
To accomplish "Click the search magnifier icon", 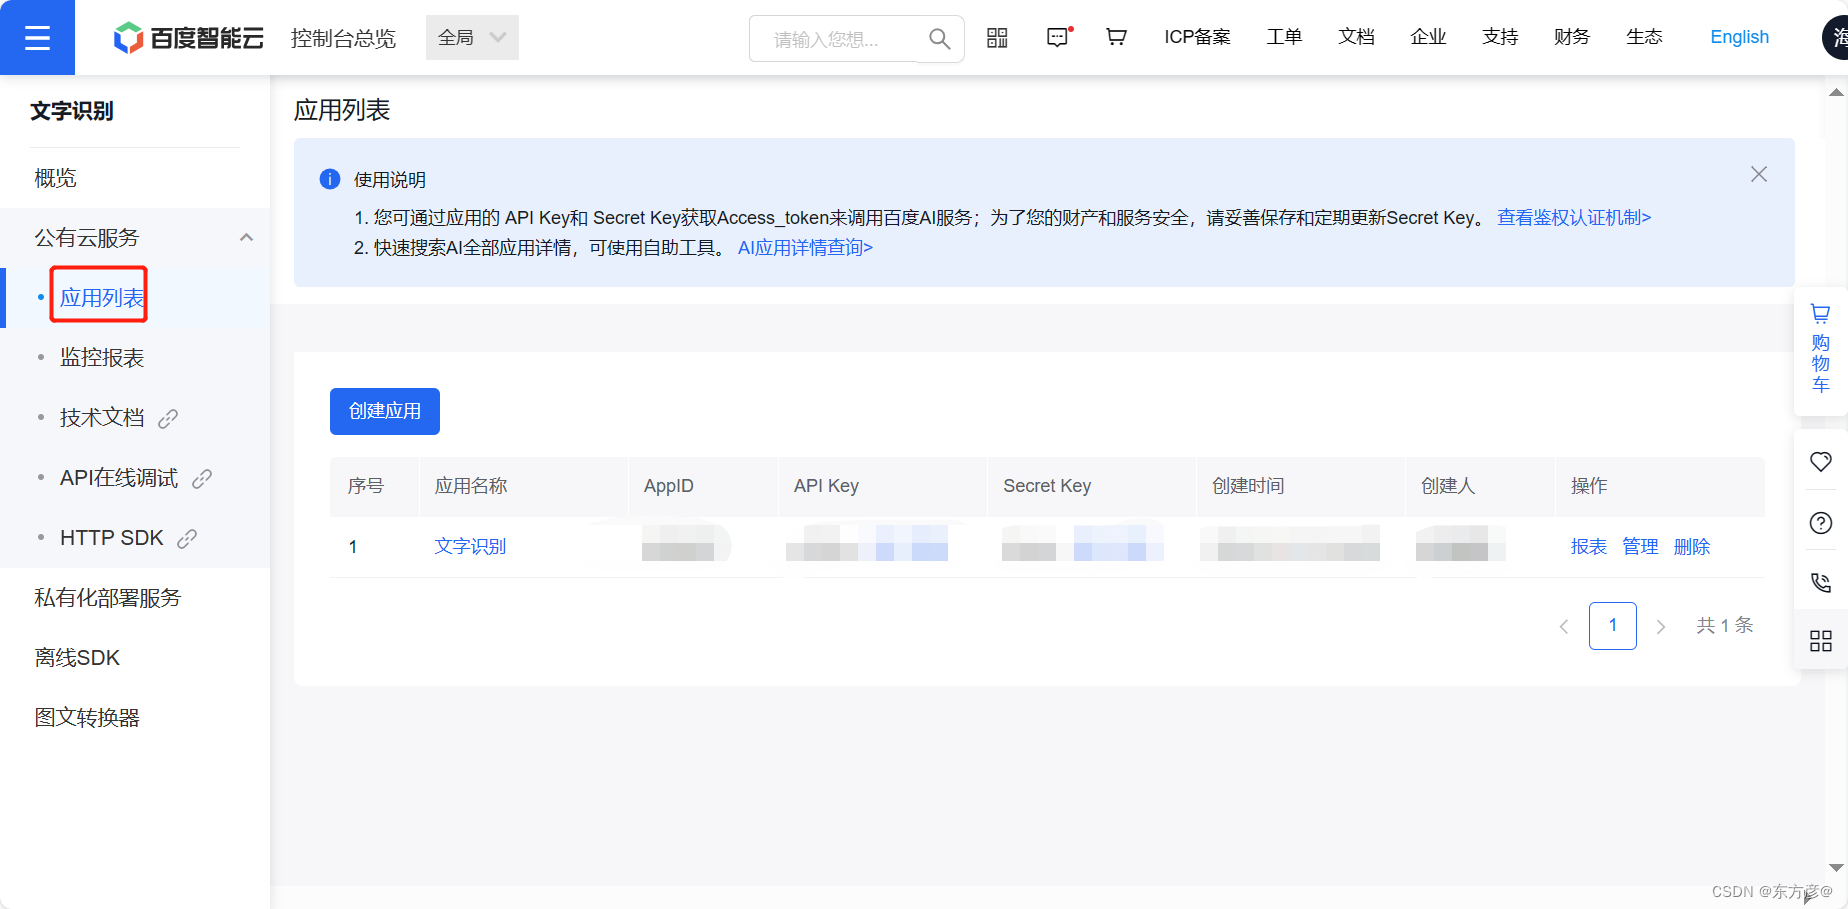I will tap(938, 38).
